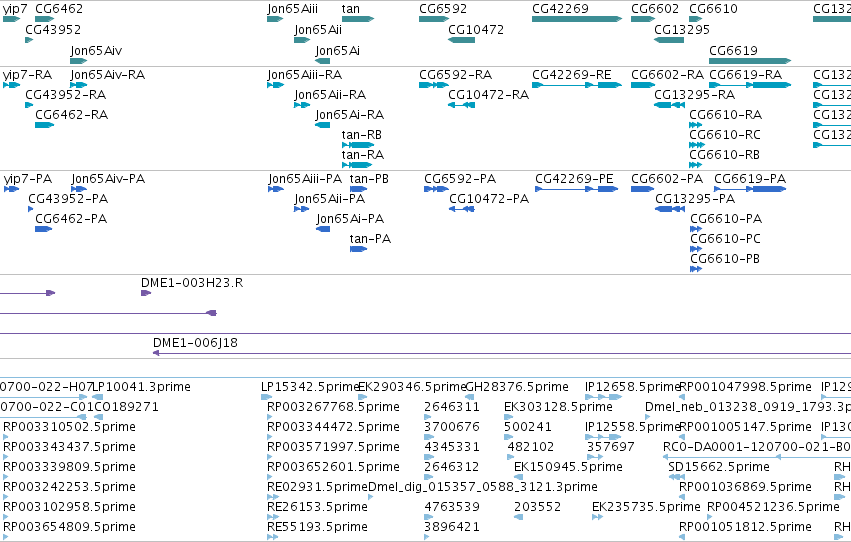Click the CG42269-PE protein
851x542 pixels.
(x=576, y=189)
